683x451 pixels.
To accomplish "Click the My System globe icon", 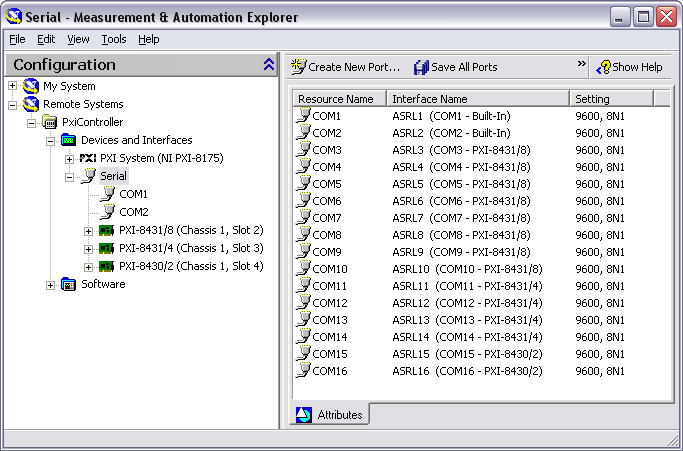I will 31,86.
